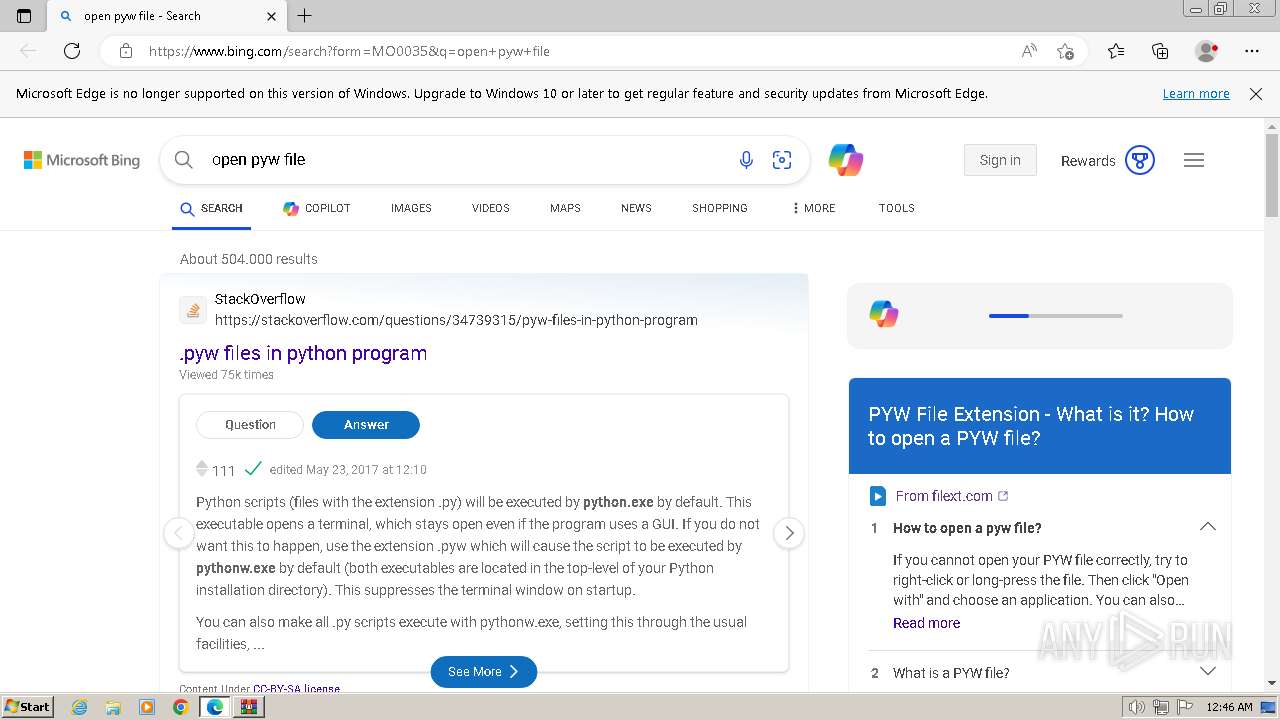Image resolution: width=1280 pixels, height=720 pixels.
Task: Switch to the IMAGES tab
Action: [x=411, y=208]
